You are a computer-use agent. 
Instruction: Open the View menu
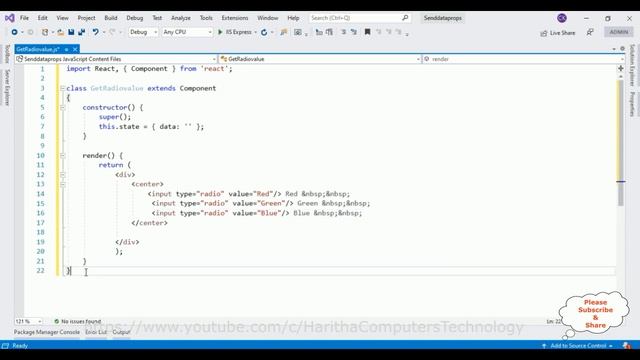62,18
